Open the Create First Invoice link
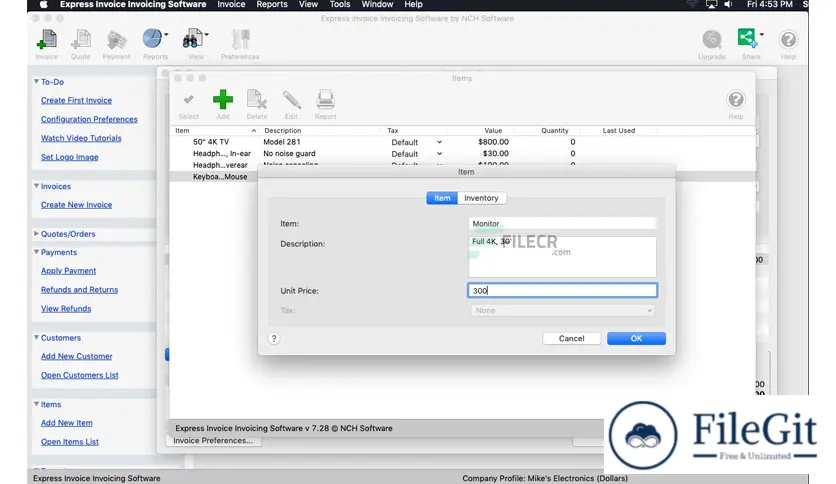 76,100
